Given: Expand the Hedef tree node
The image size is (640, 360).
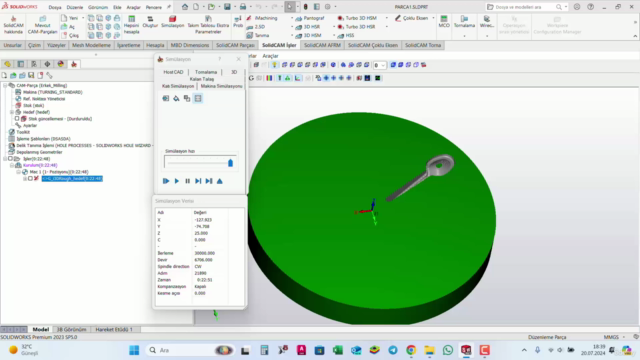Looking at the screenshot, I should [12, 112].
